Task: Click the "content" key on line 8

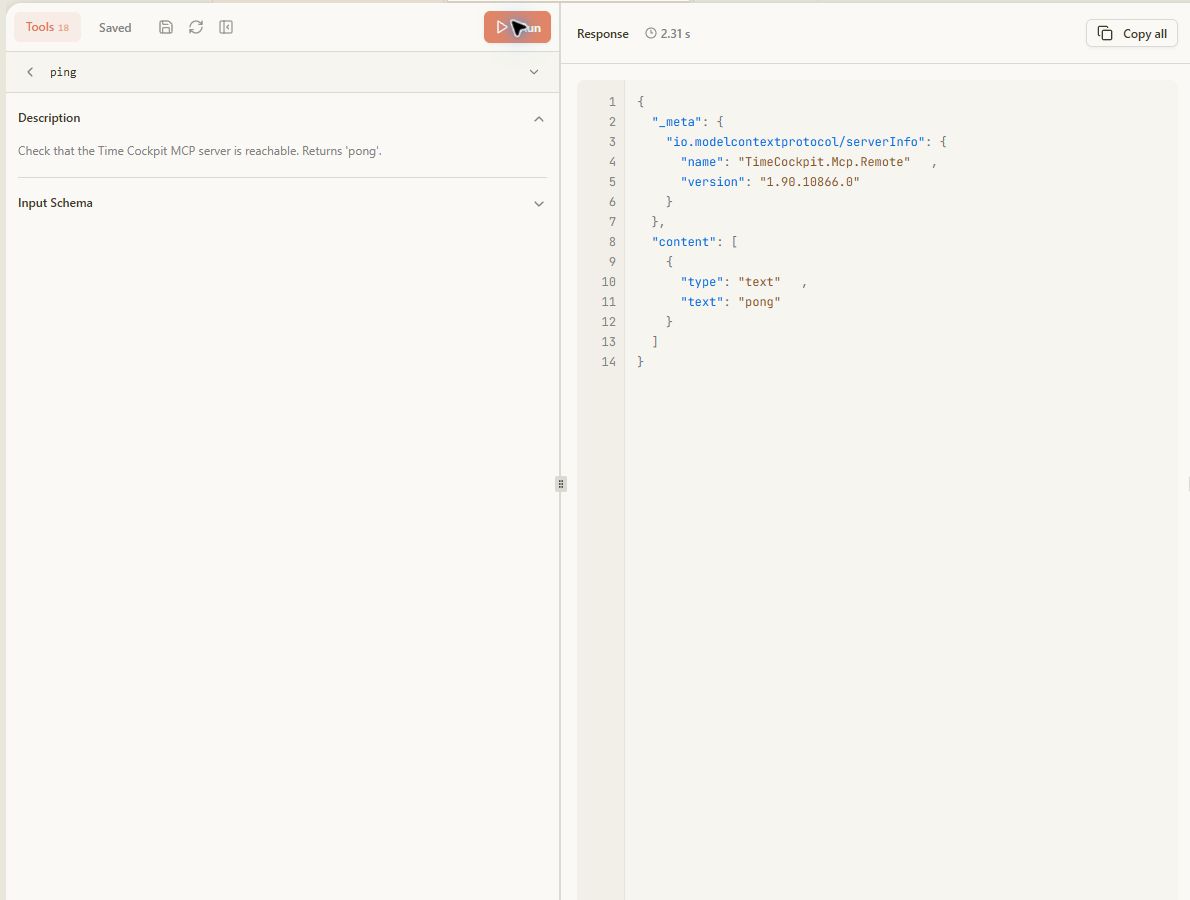Action: 684,242
